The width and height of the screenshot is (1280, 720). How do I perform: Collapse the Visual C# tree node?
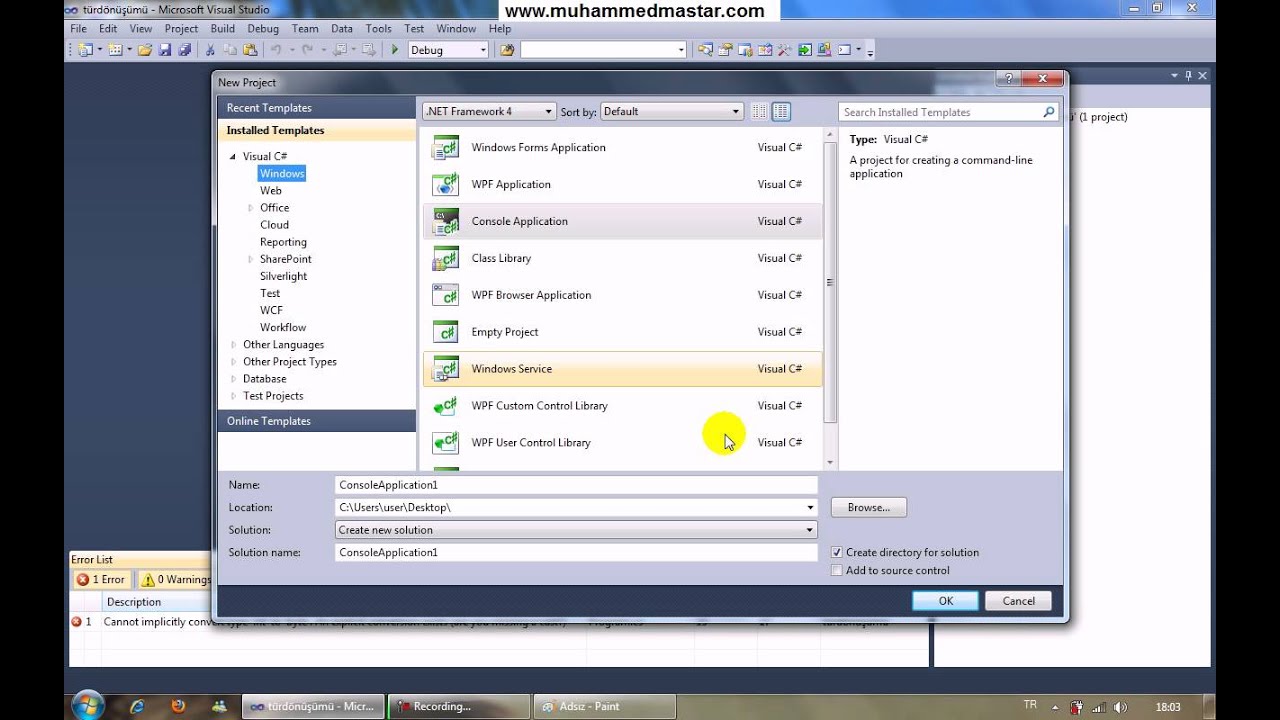[x=233, y=157]
